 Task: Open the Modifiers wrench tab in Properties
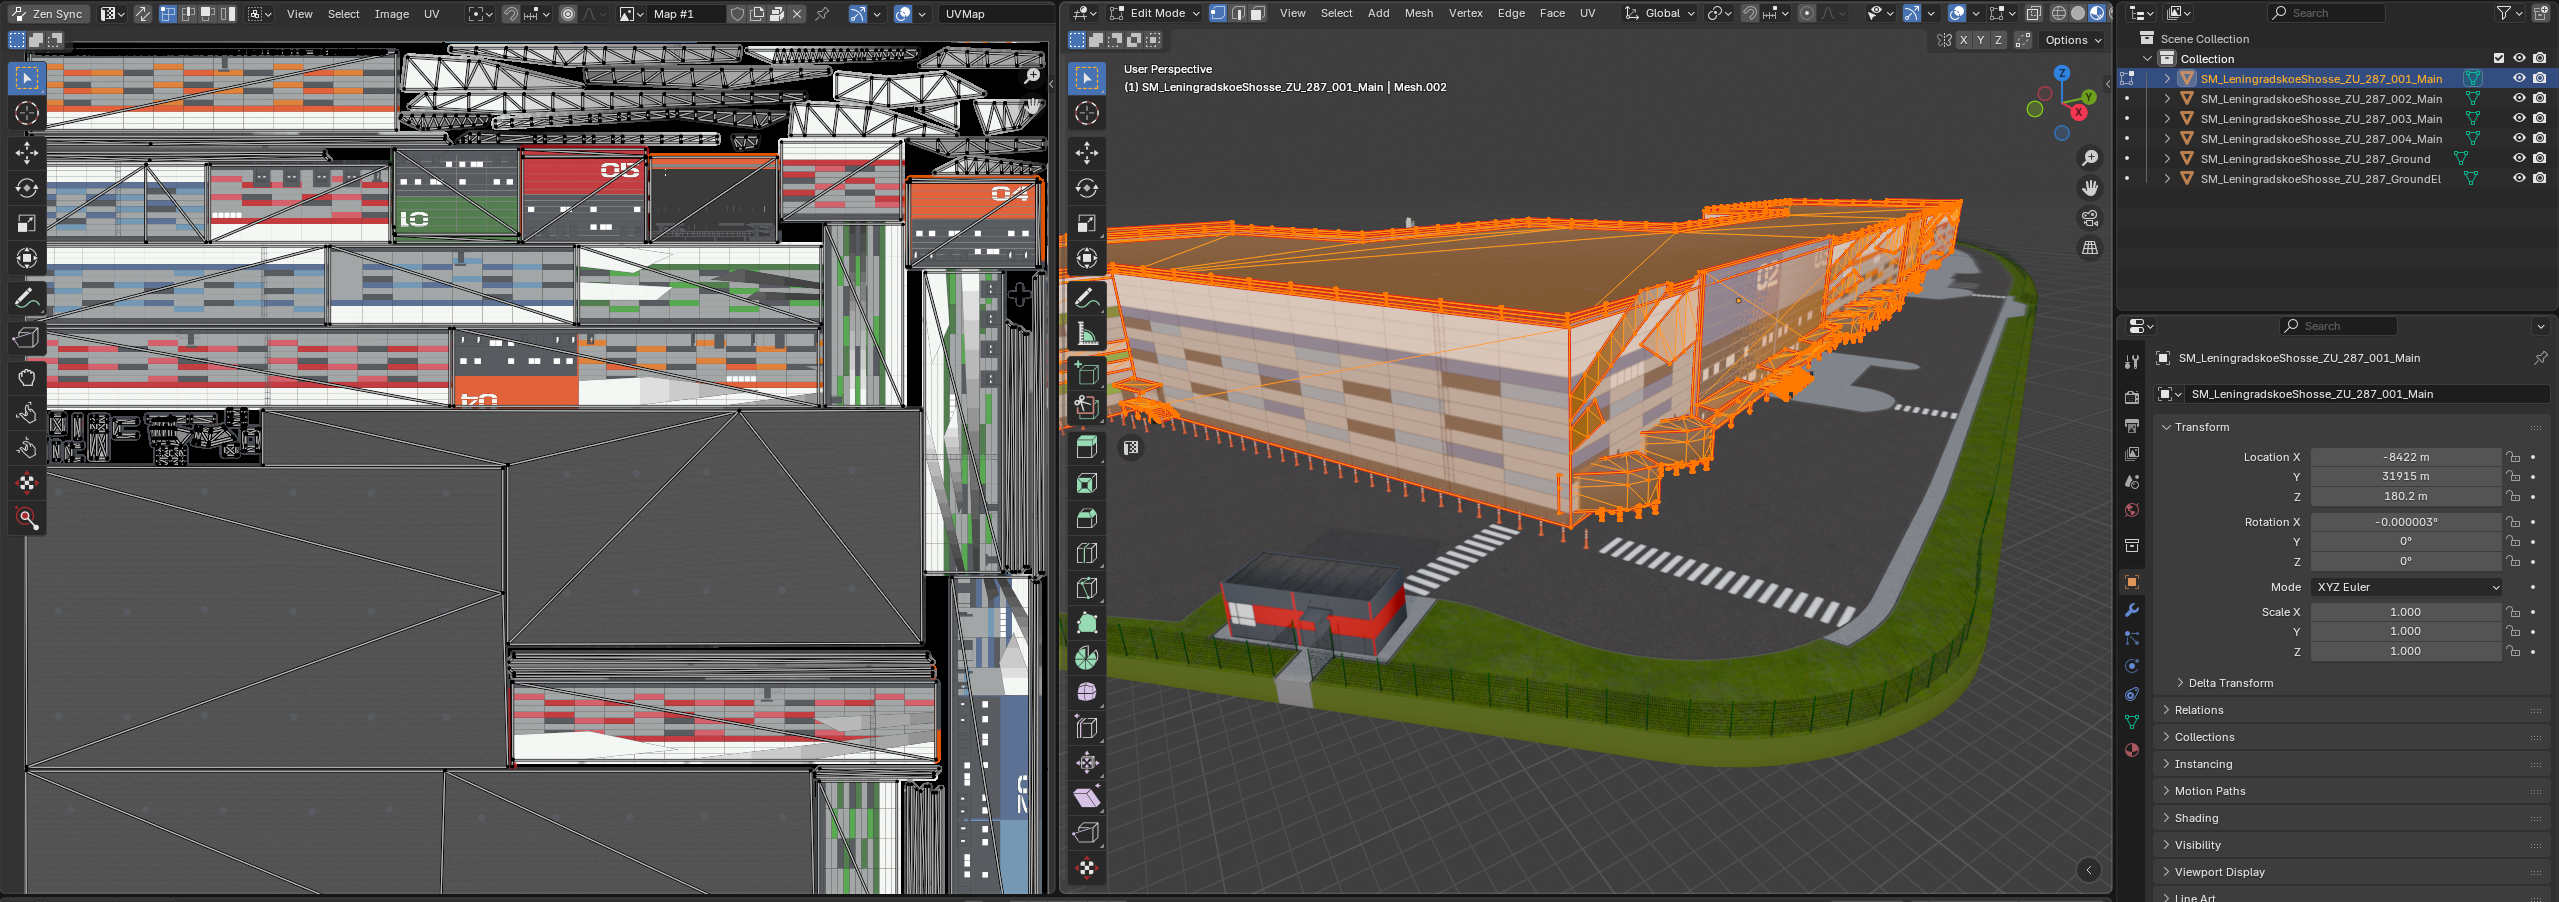(x=2132, y=610)
